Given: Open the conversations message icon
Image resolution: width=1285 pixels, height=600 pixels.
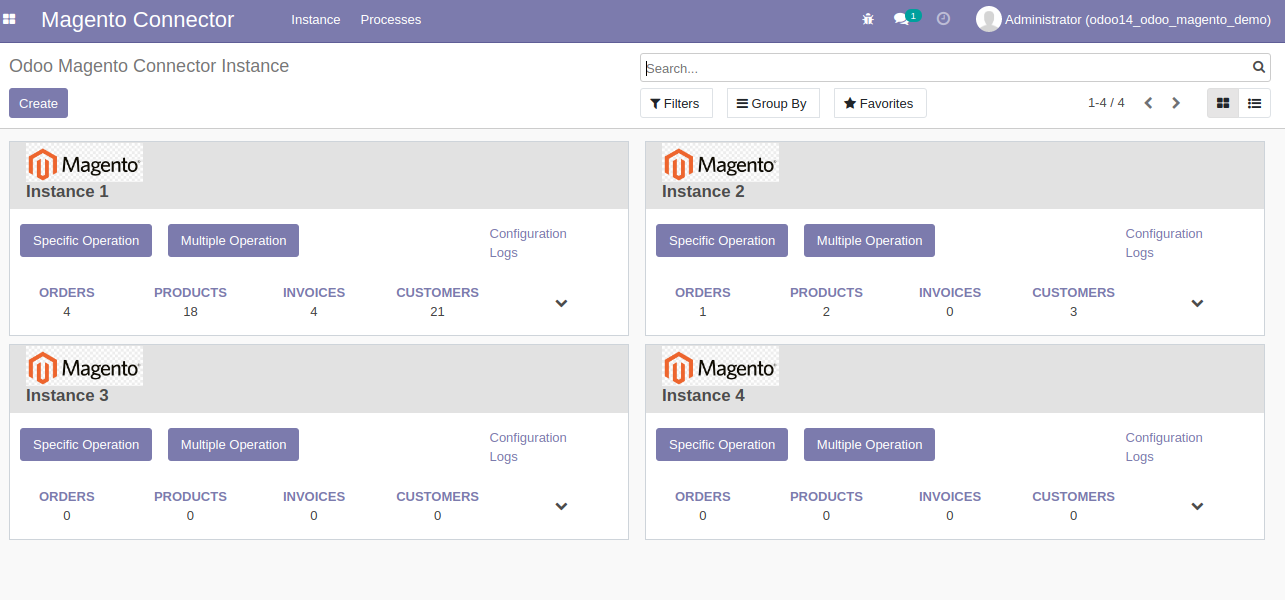Looking at the screenshot, I should (x=901, y=19).
